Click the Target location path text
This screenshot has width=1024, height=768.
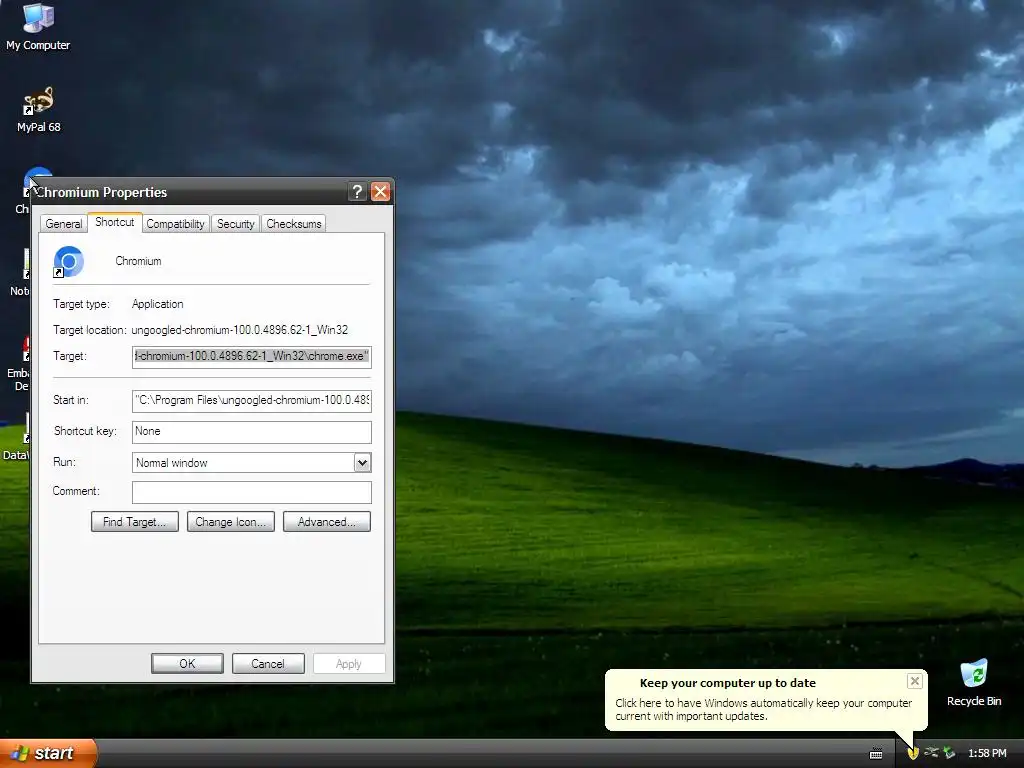point(240,330)
